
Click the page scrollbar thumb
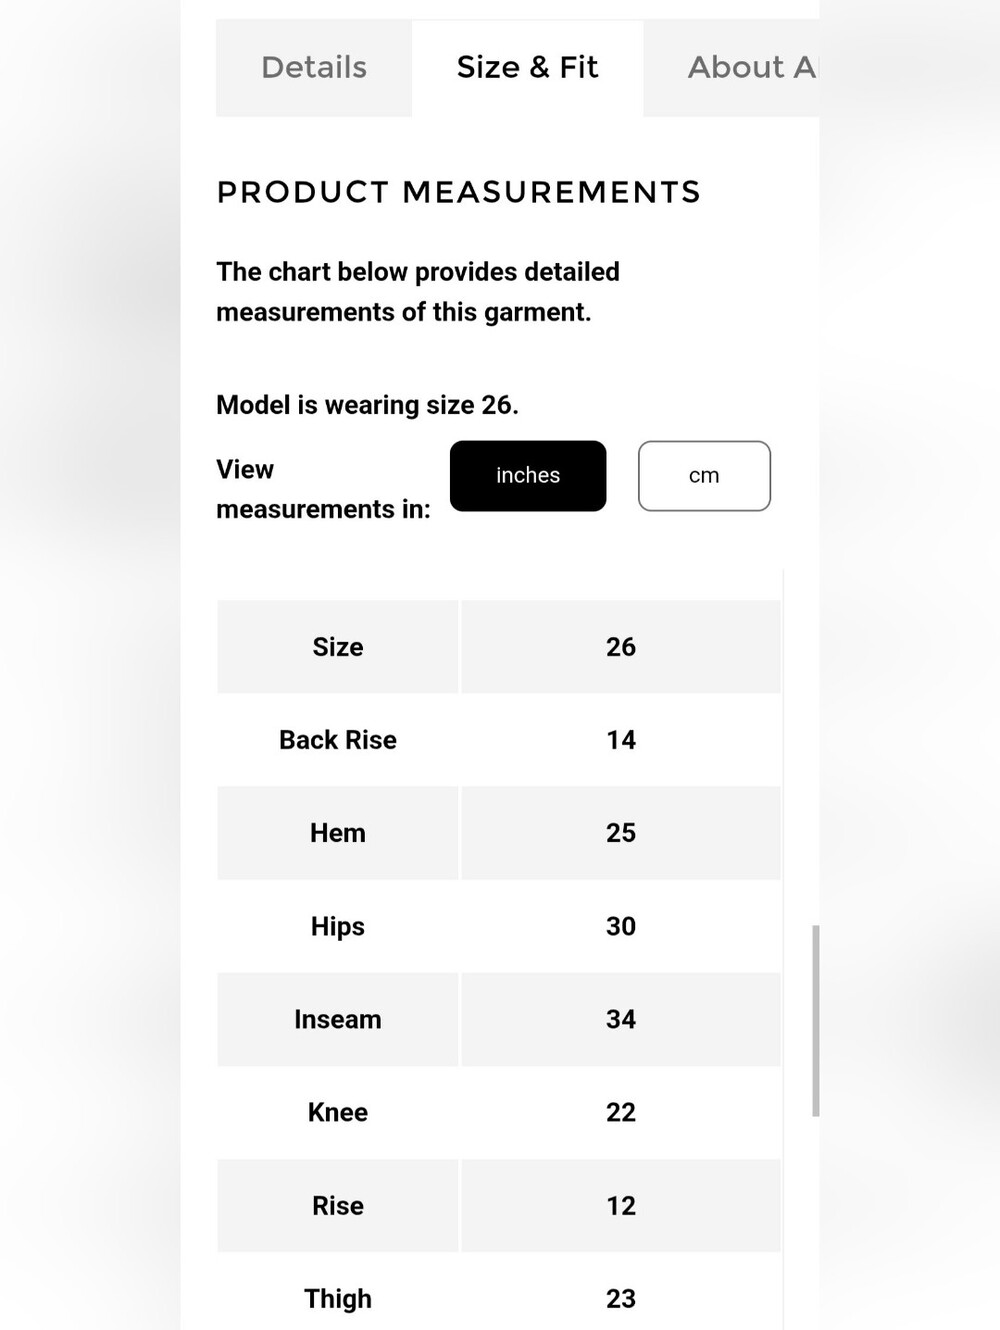tap(816, 1021)
